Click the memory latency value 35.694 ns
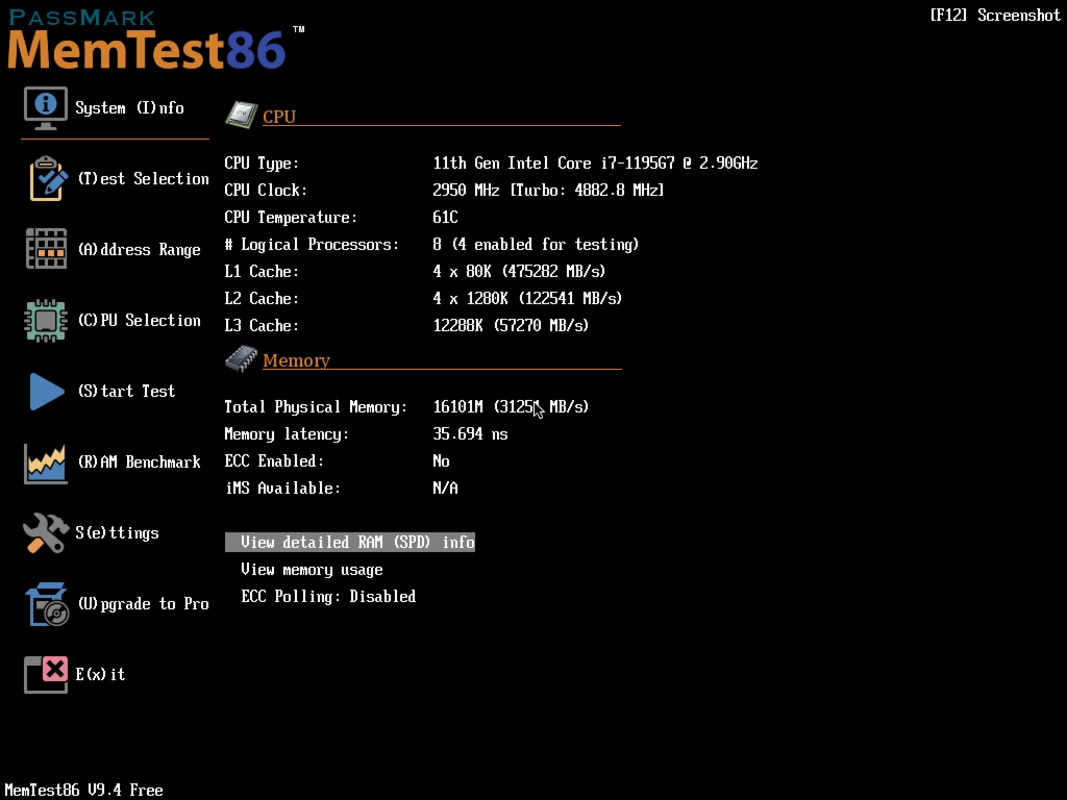This screenshot has width=1067, height=800. click(470, 434)
